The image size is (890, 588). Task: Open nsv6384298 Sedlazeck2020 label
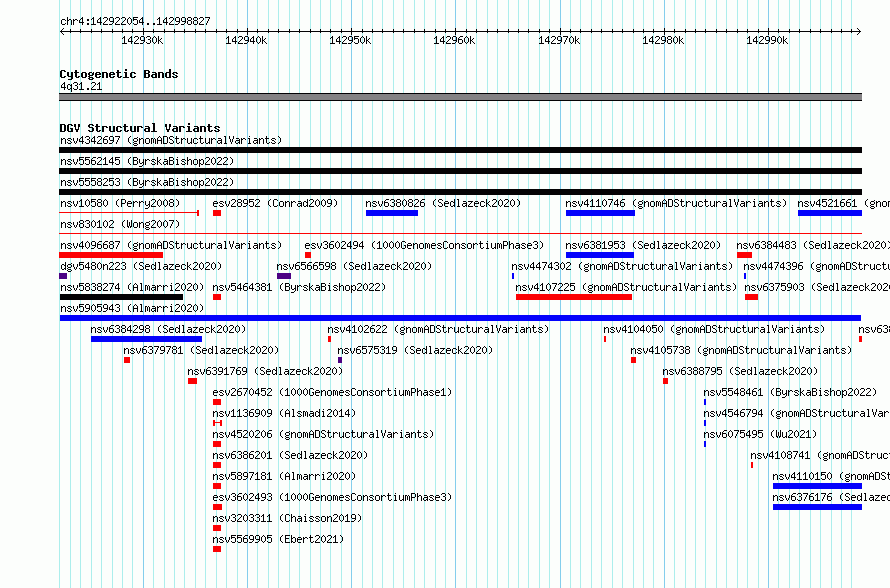(x=168, y=329)
